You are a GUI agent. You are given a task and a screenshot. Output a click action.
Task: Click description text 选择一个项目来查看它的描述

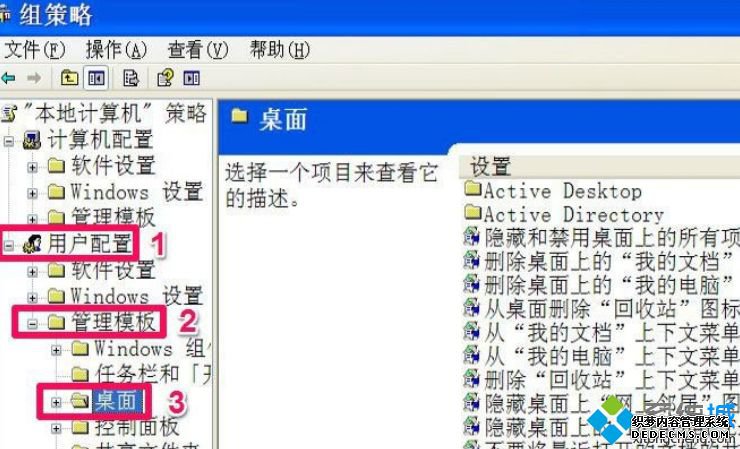[x=332, y=186]
